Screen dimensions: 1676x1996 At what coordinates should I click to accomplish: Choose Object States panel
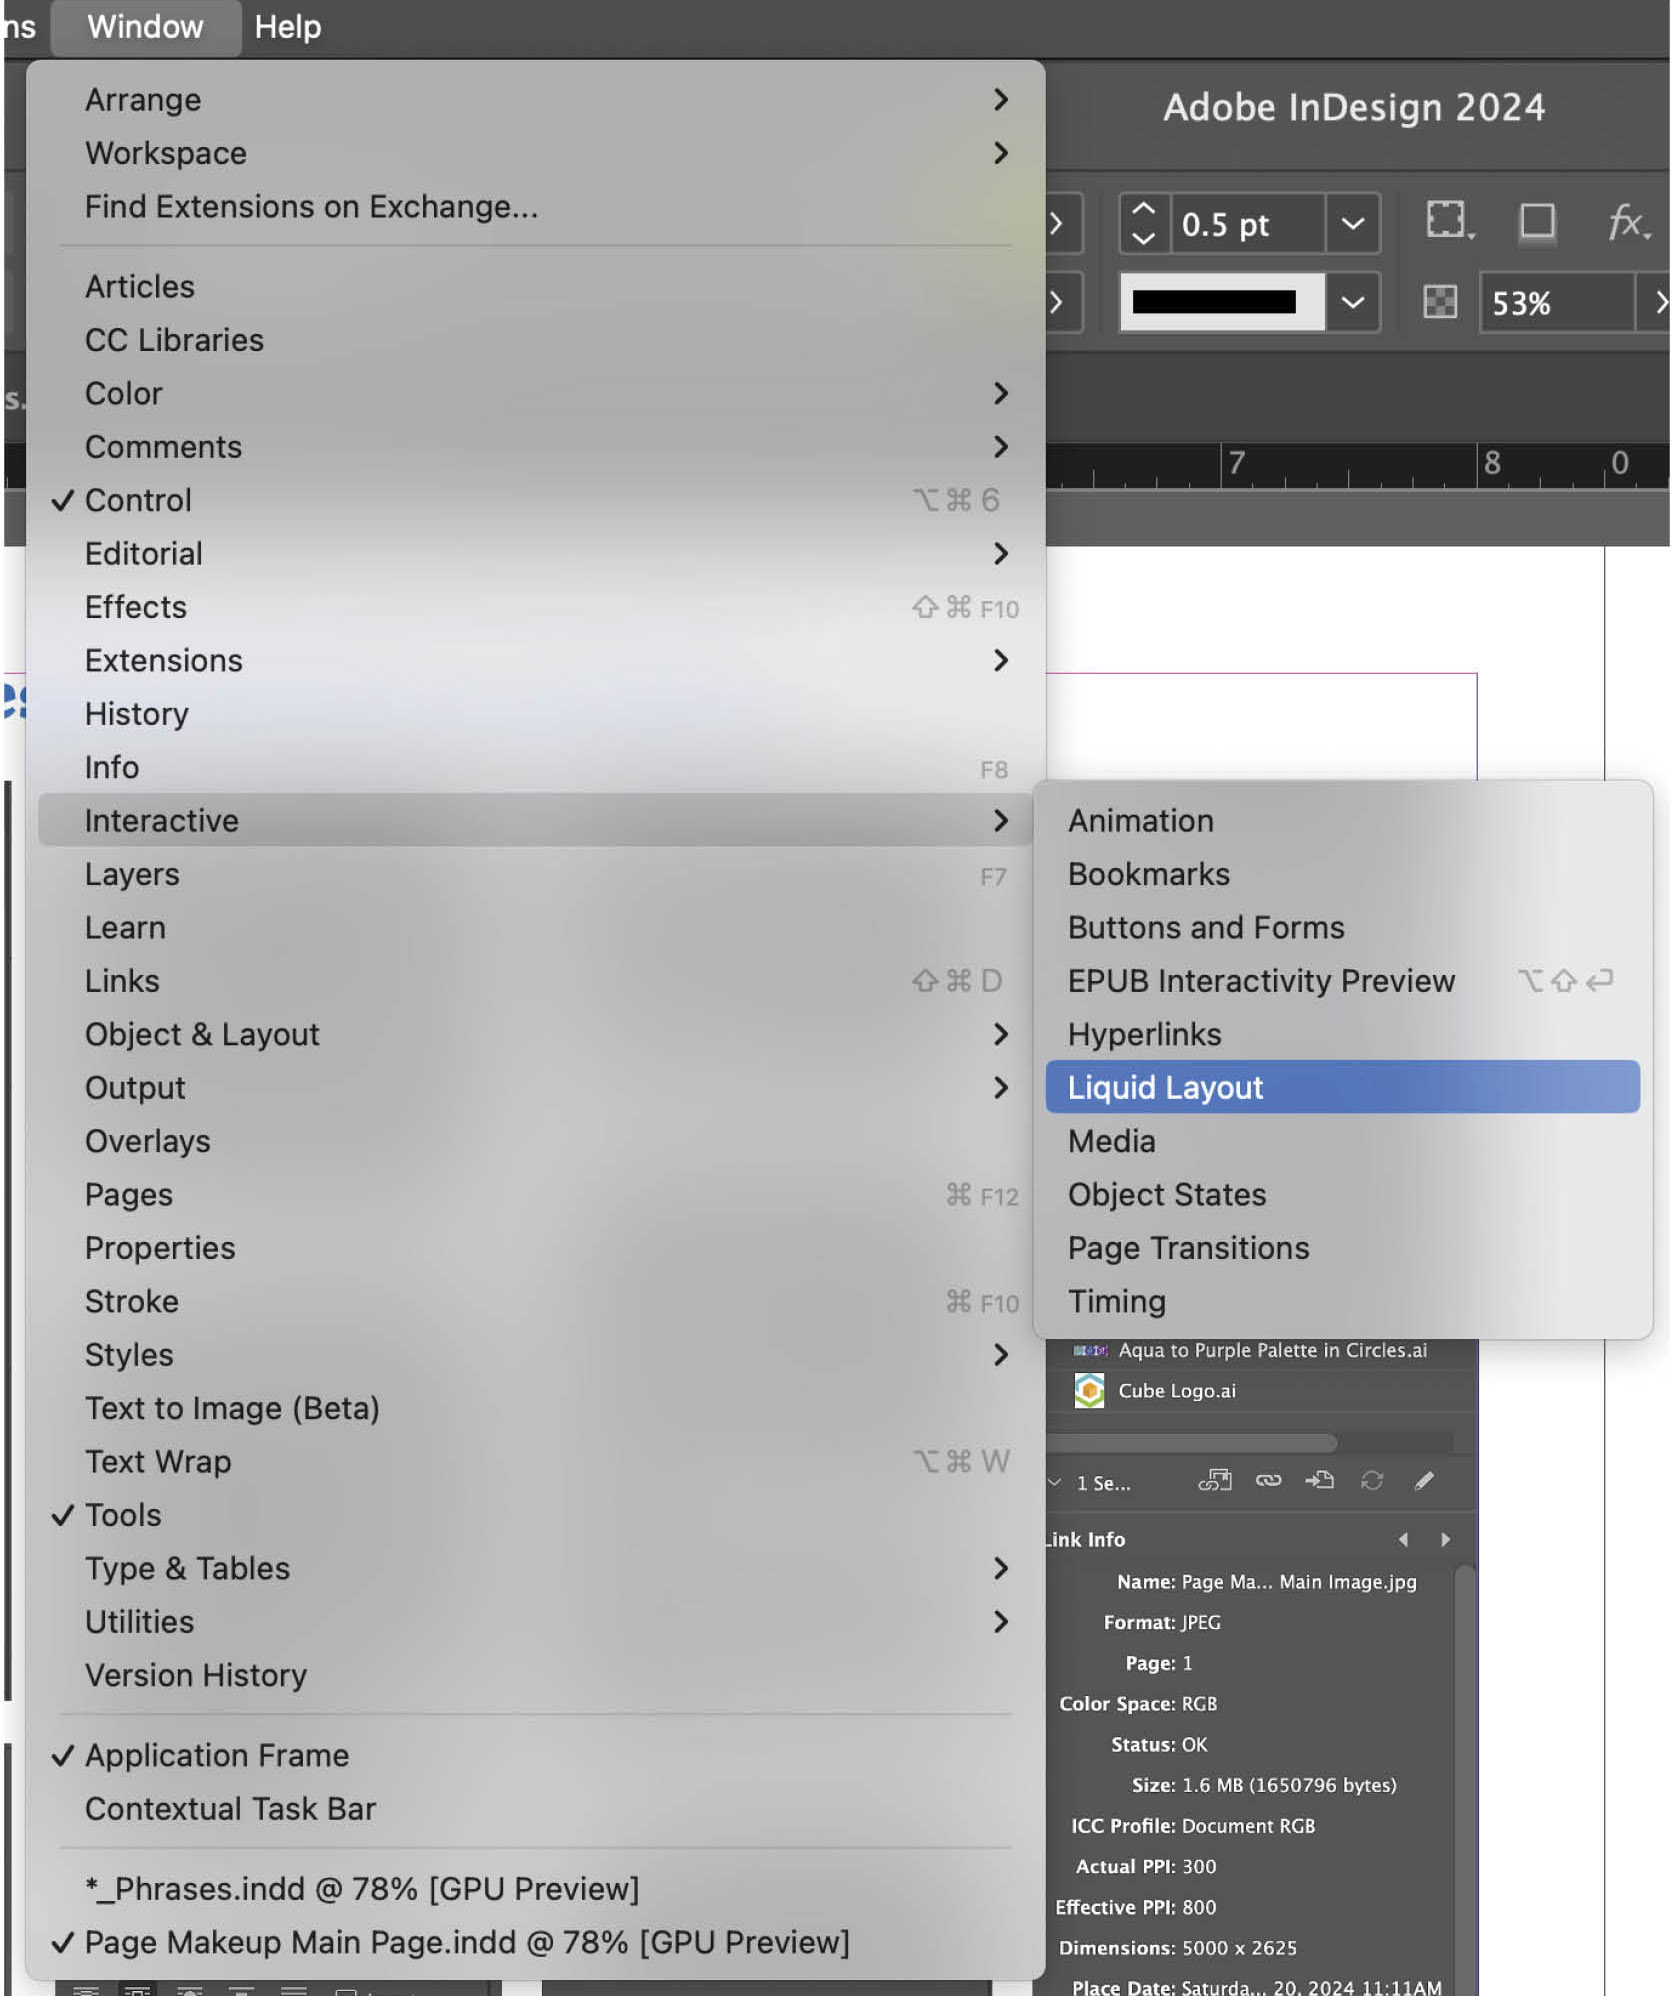(x=1342, y=1194)
